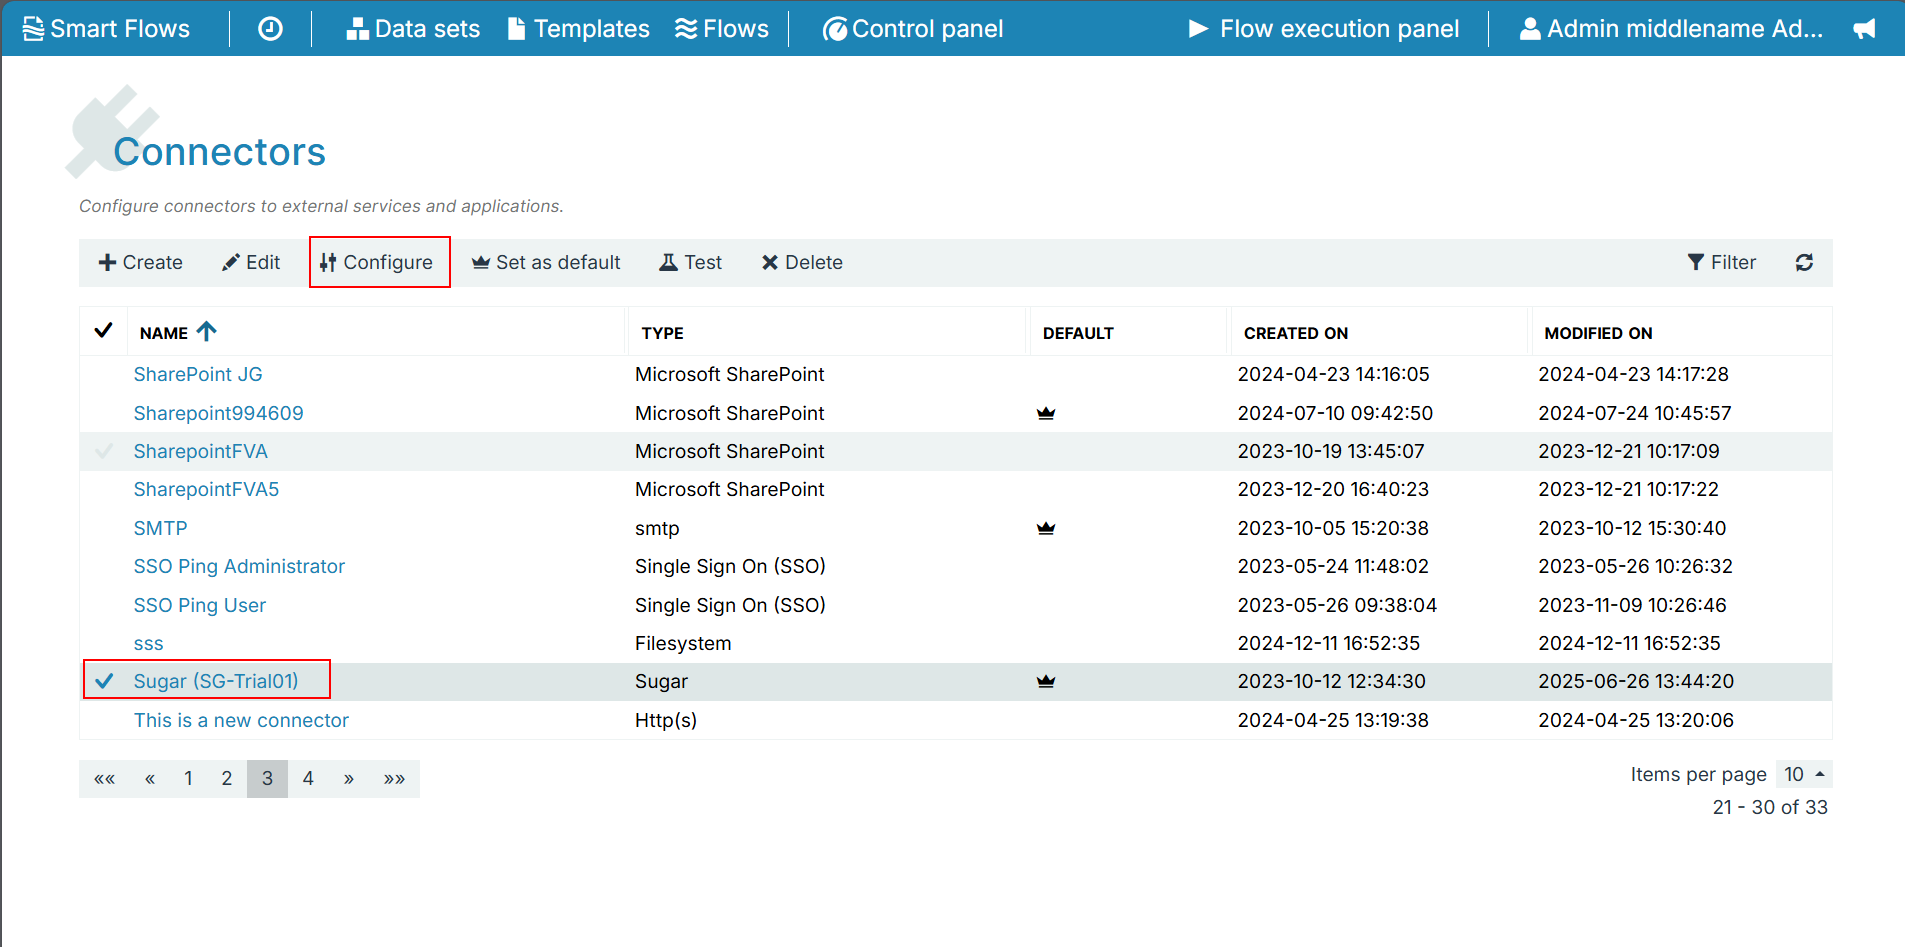The image size is (1907, 947).
Task: Click the Filter funnel button
Action: (x=1721, y=263)
